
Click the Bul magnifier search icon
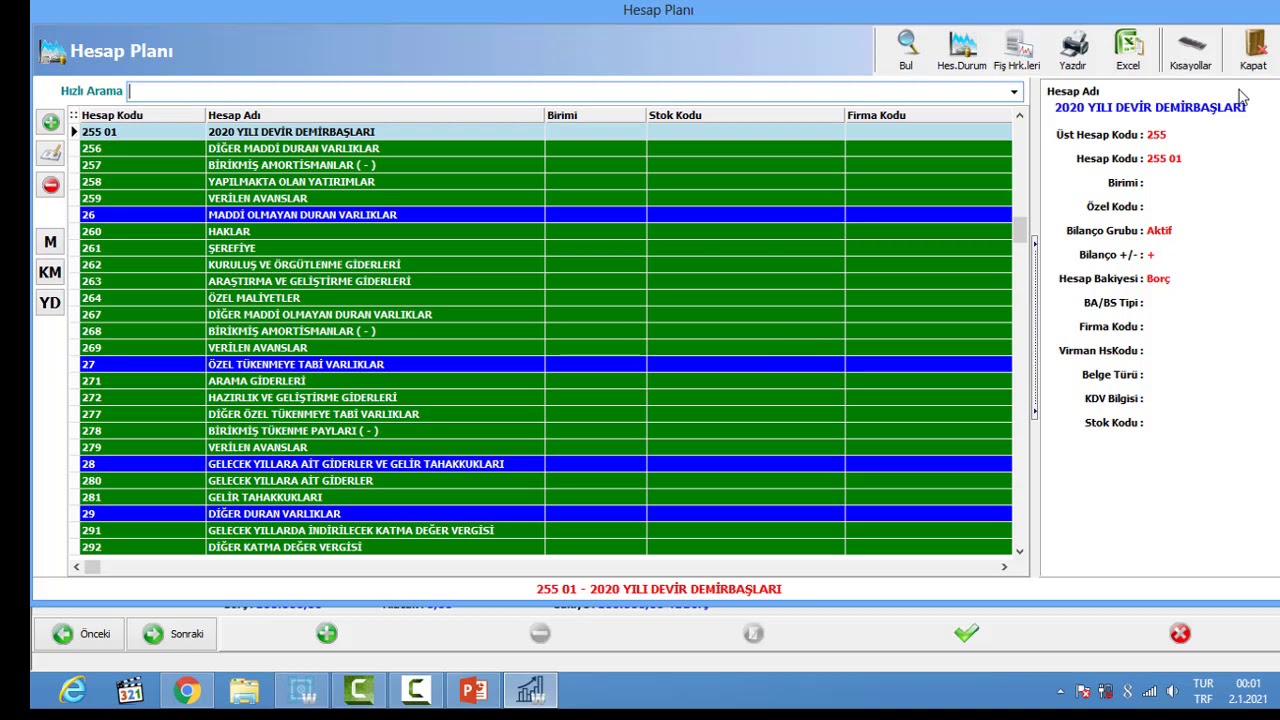pos(906,44)
